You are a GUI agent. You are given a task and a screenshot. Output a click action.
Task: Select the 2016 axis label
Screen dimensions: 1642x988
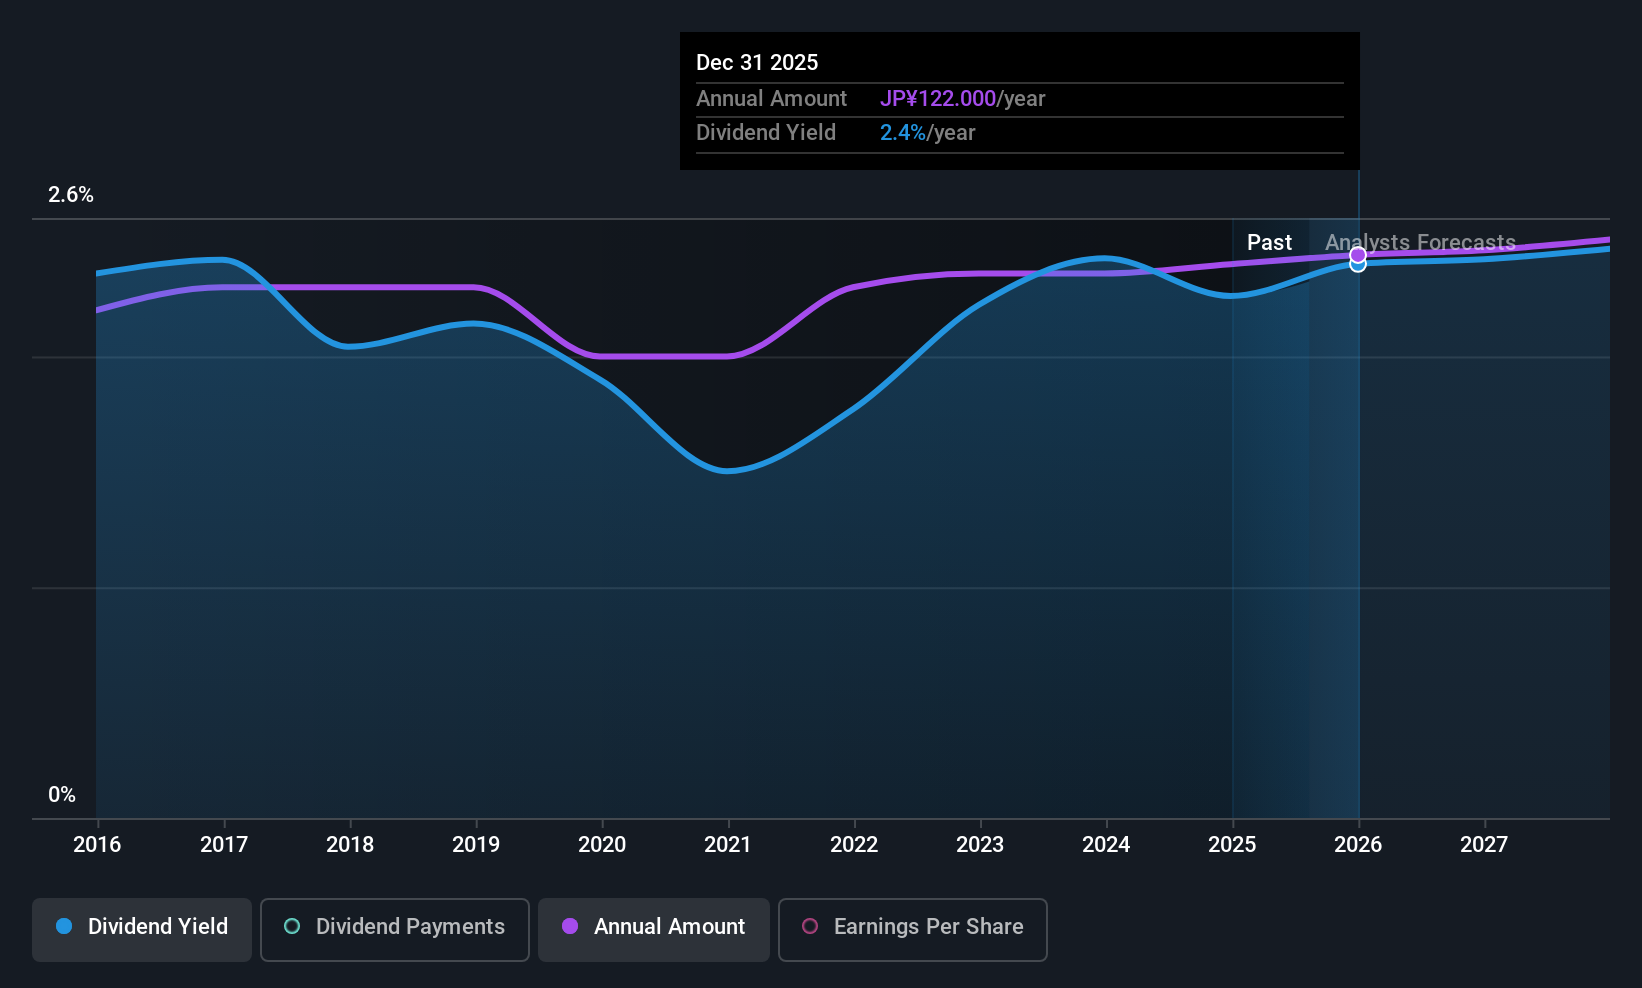click(97, 844)
